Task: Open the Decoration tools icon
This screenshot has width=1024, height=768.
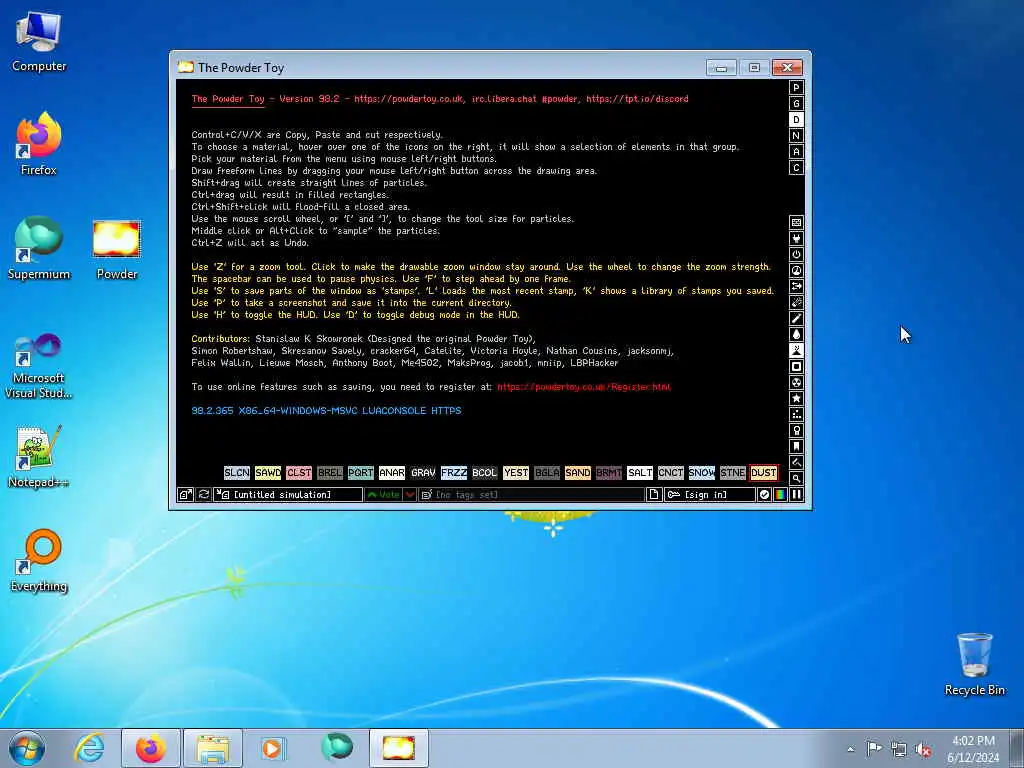Action: 796,462
